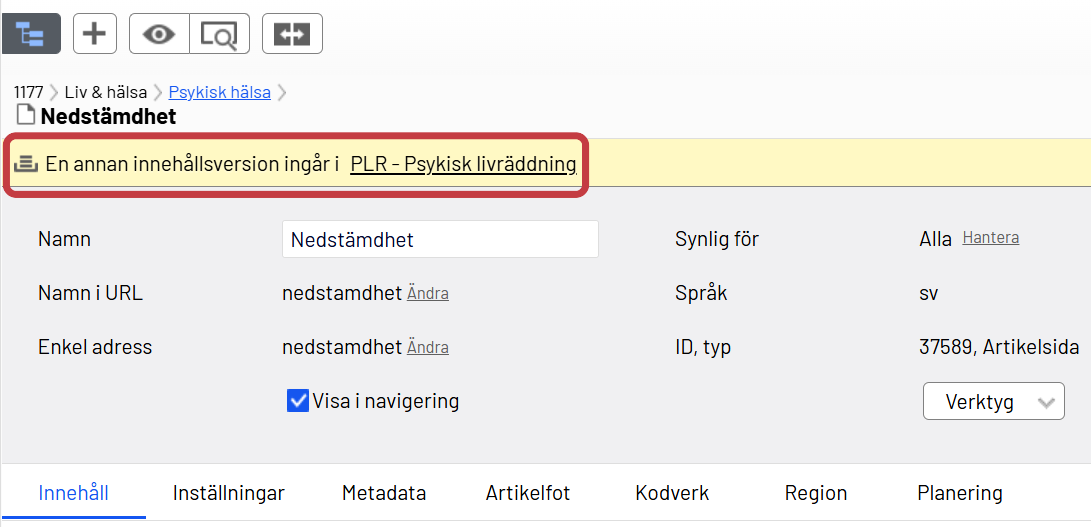Click into the Namn text field
The width and height of the screenshot is (1091, 527).
point(440,240)
